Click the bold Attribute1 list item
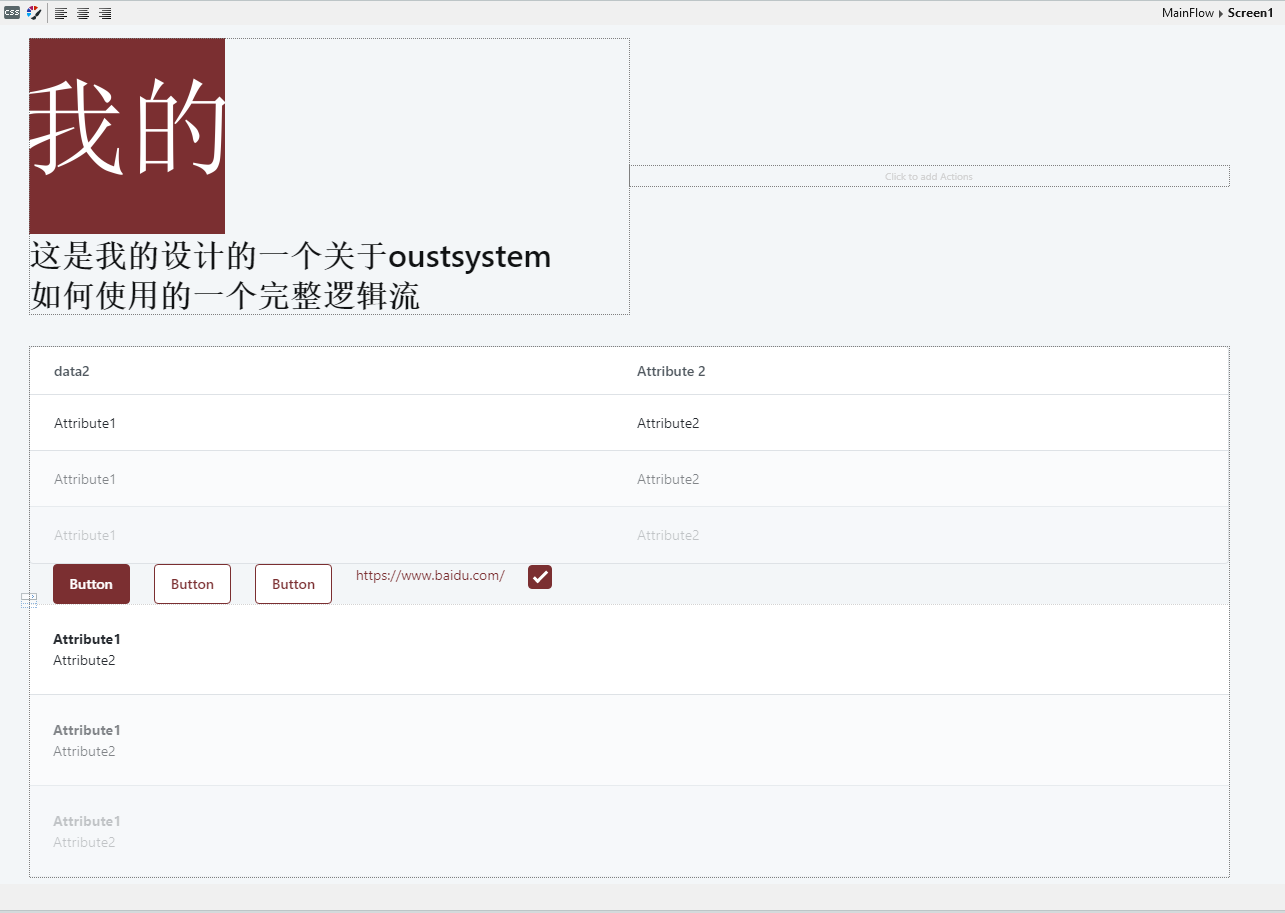 86,639
